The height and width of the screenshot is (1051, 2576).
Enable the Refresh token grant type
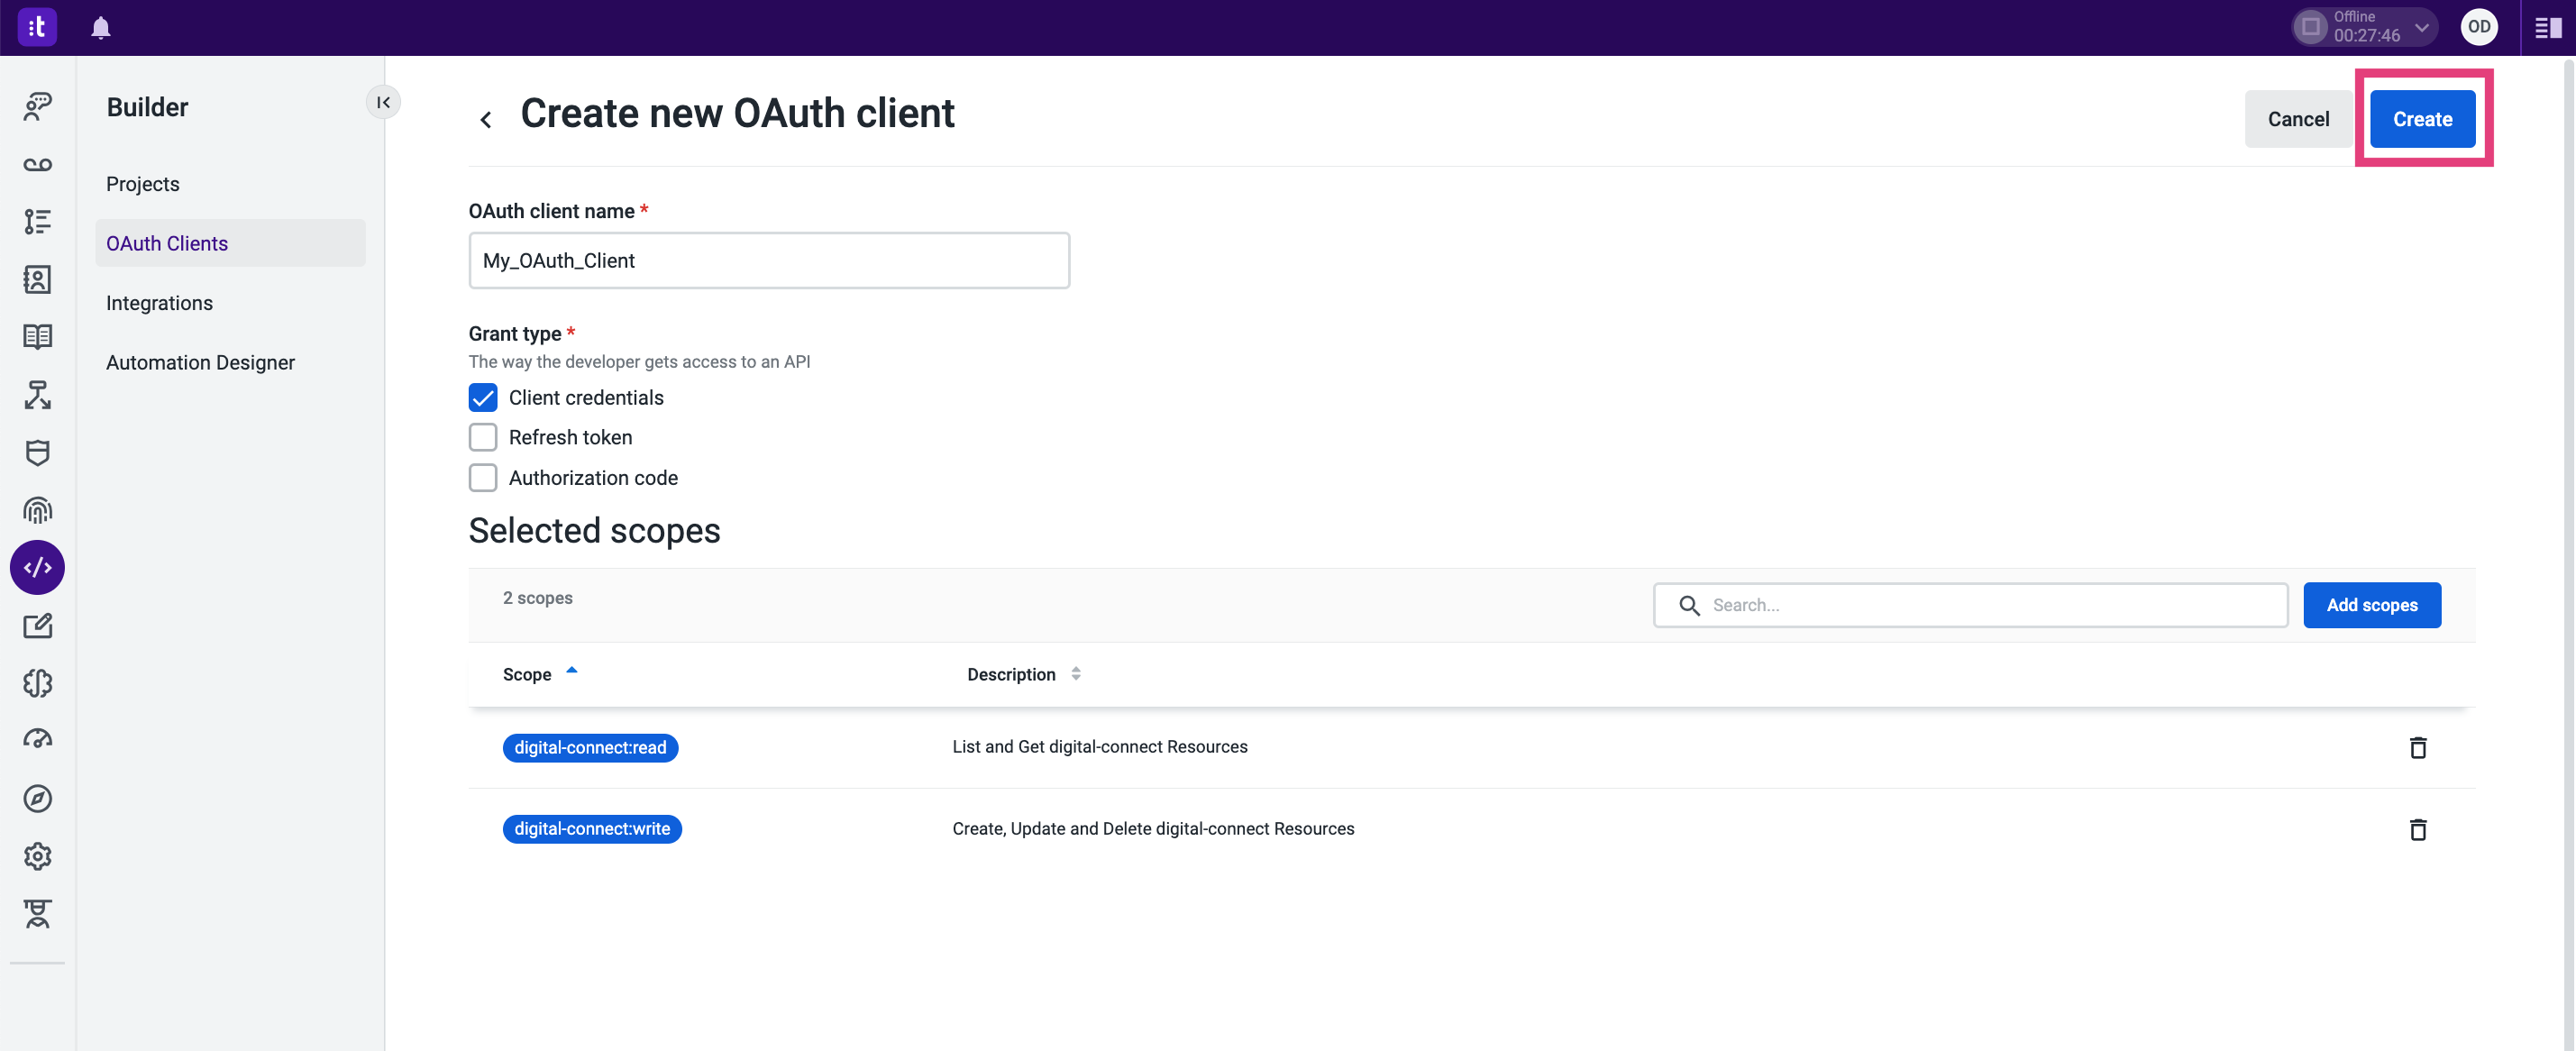(x=483, y=437)
